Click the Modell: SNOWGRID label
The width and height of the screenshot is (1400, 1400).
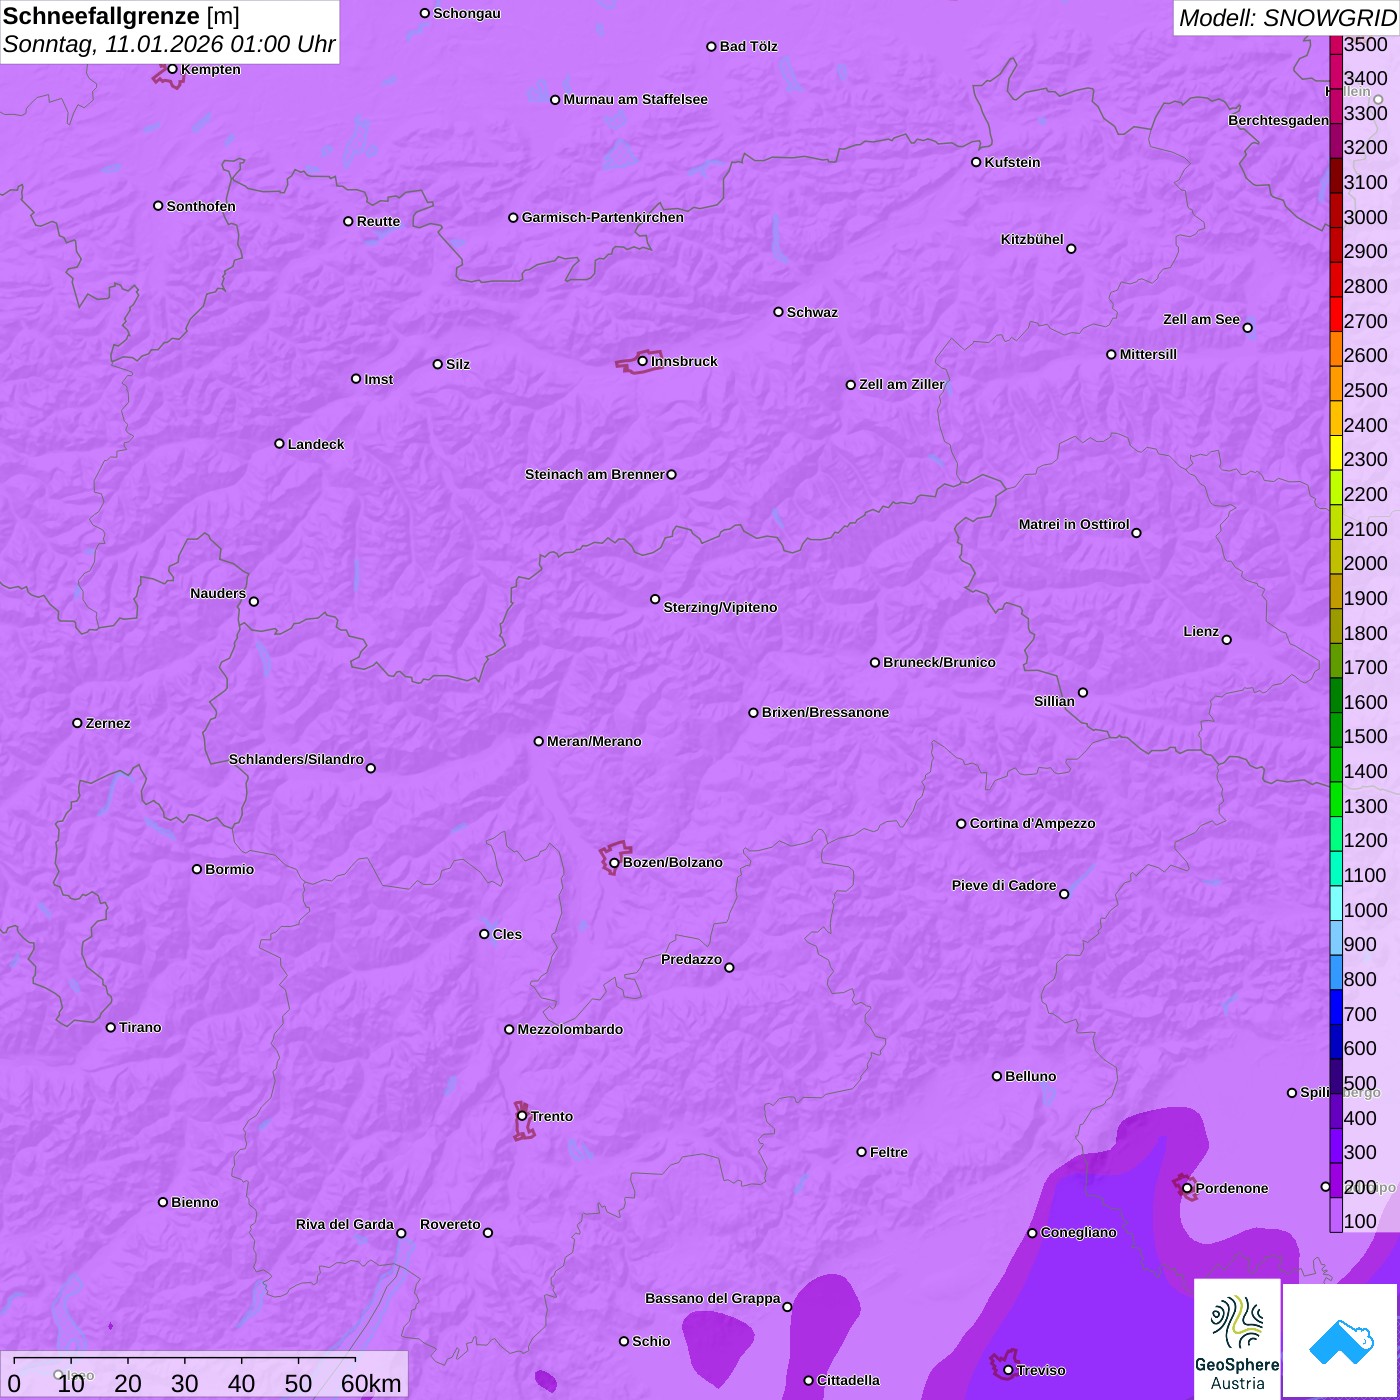tap(1287, 18)
